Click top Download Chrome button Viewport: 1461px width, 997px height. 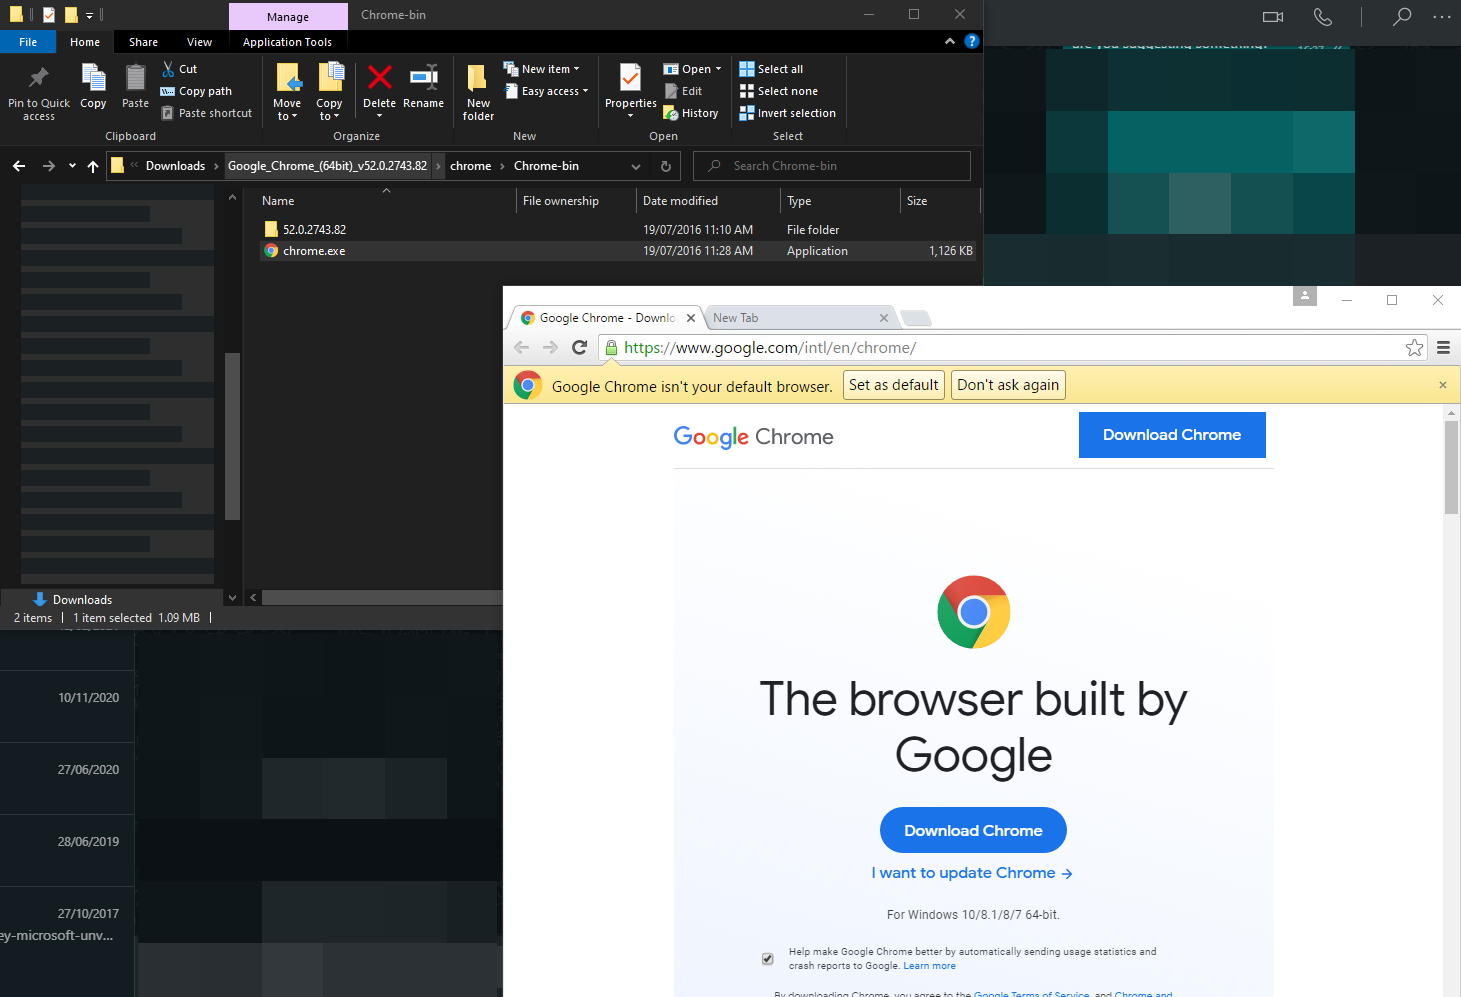click(1172, 435)
